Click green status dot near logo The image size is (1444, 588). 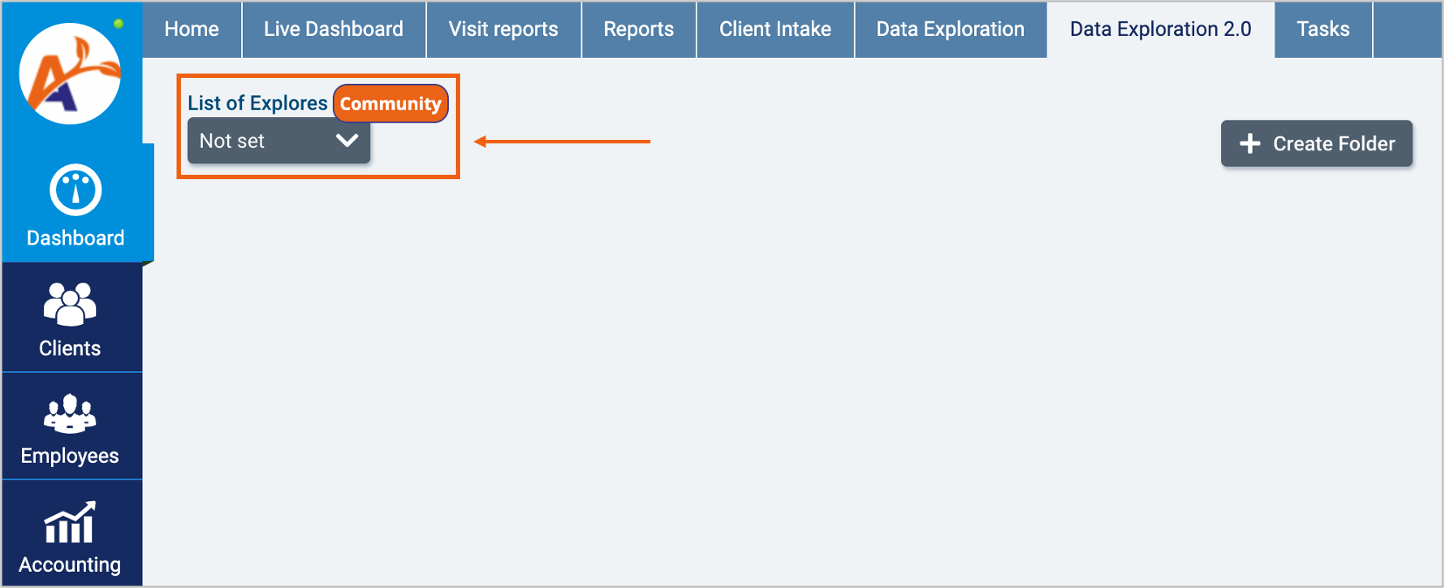pyautogui.click(x=118, y=23)
